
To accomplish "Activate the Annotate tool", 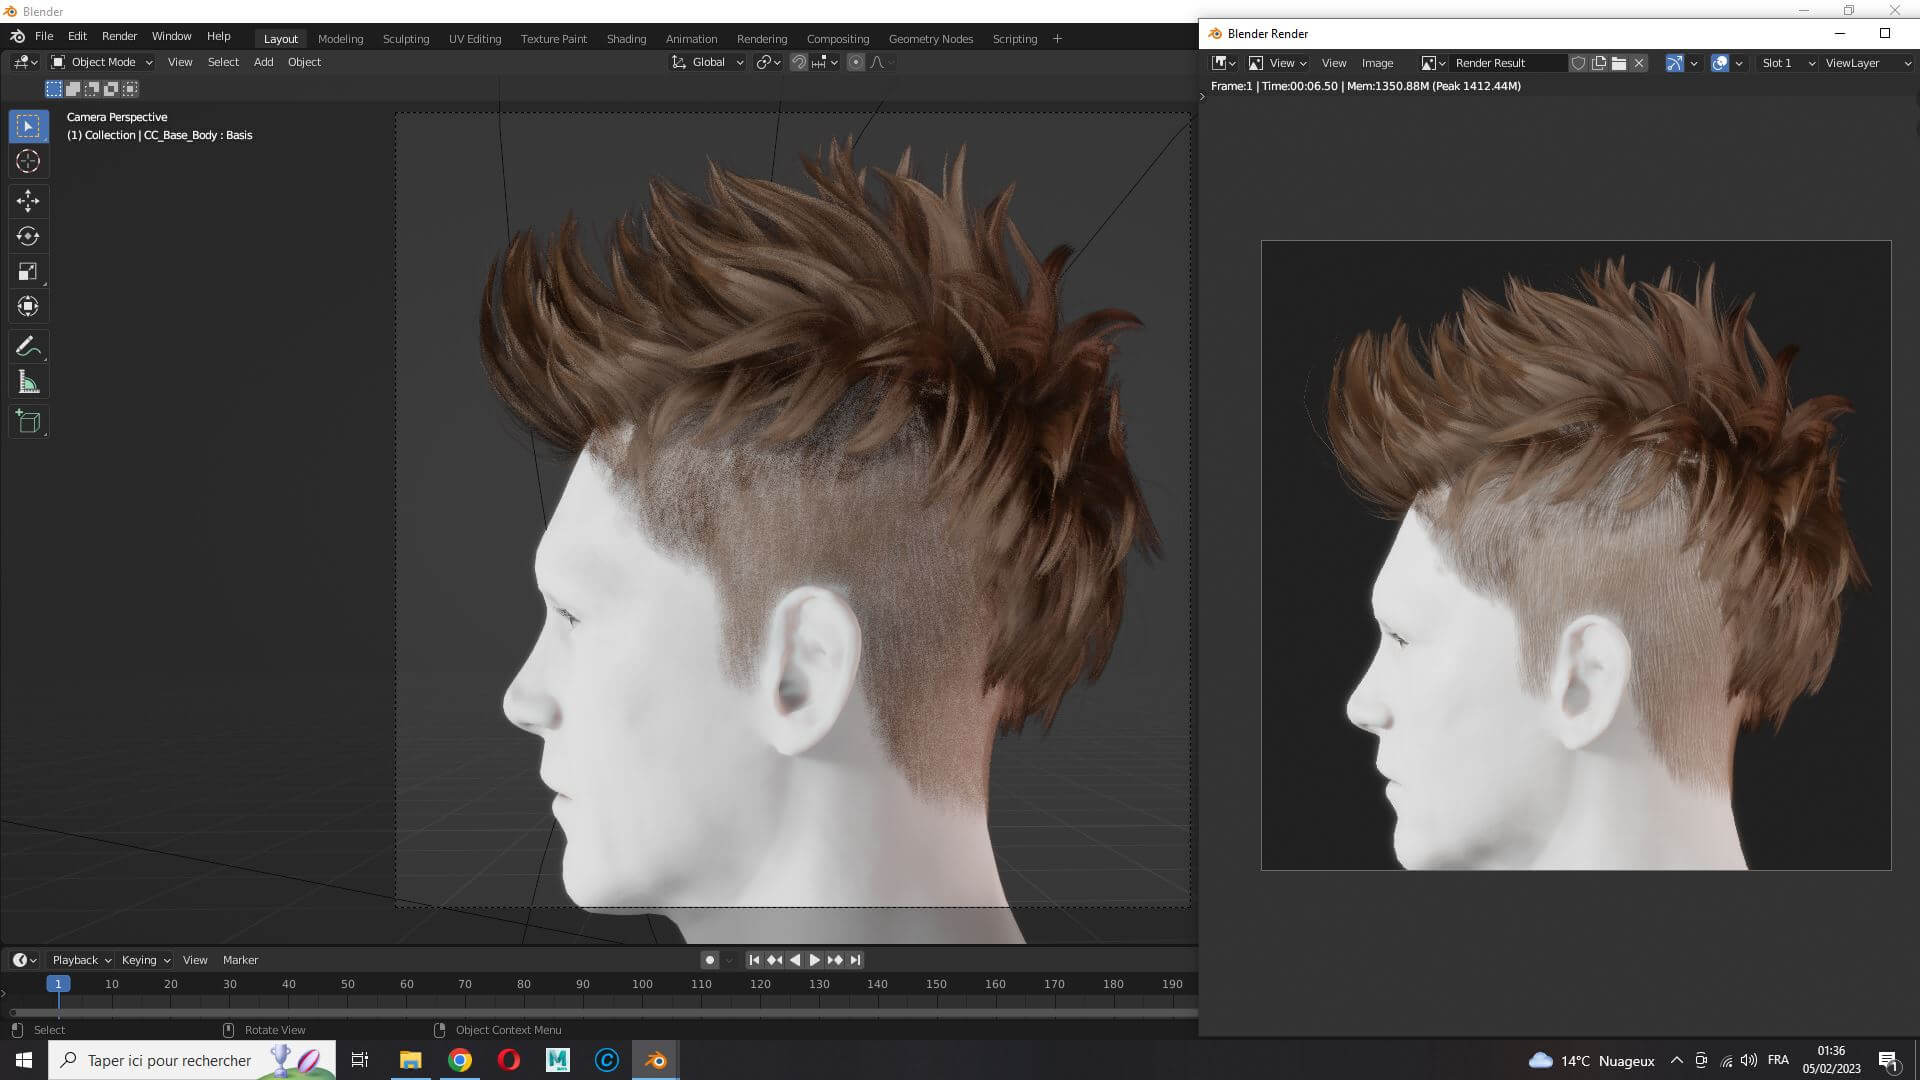I will click(x=28, y=347).
